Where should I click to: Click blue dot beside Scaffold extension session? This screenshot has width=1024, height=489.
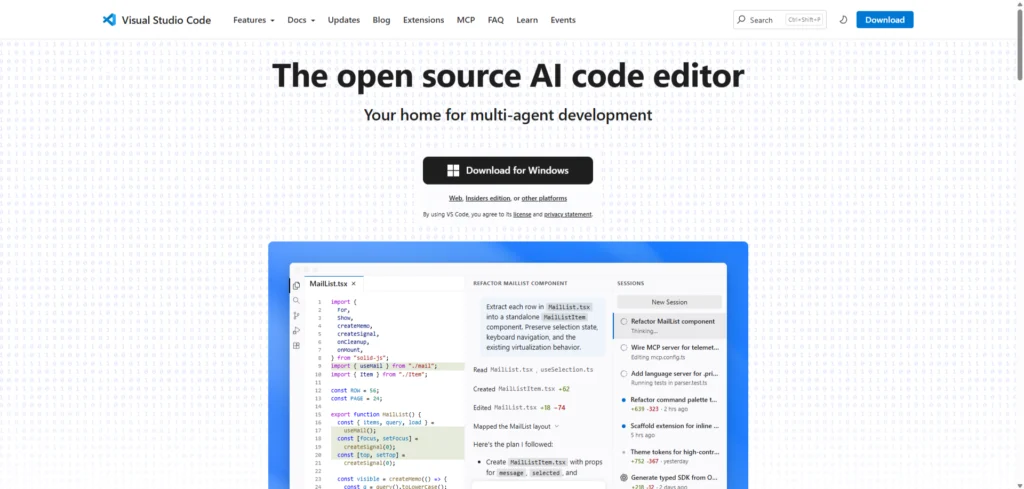point(624,426)
